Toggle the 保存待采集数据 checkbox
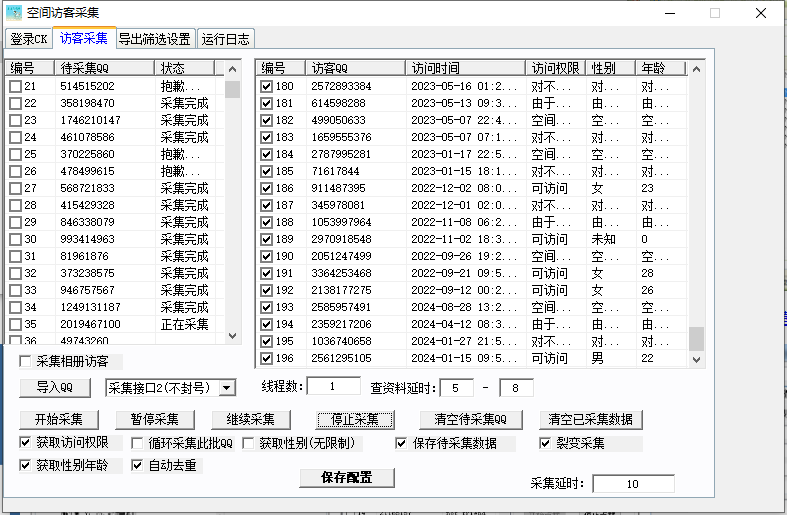 point(401,443)
